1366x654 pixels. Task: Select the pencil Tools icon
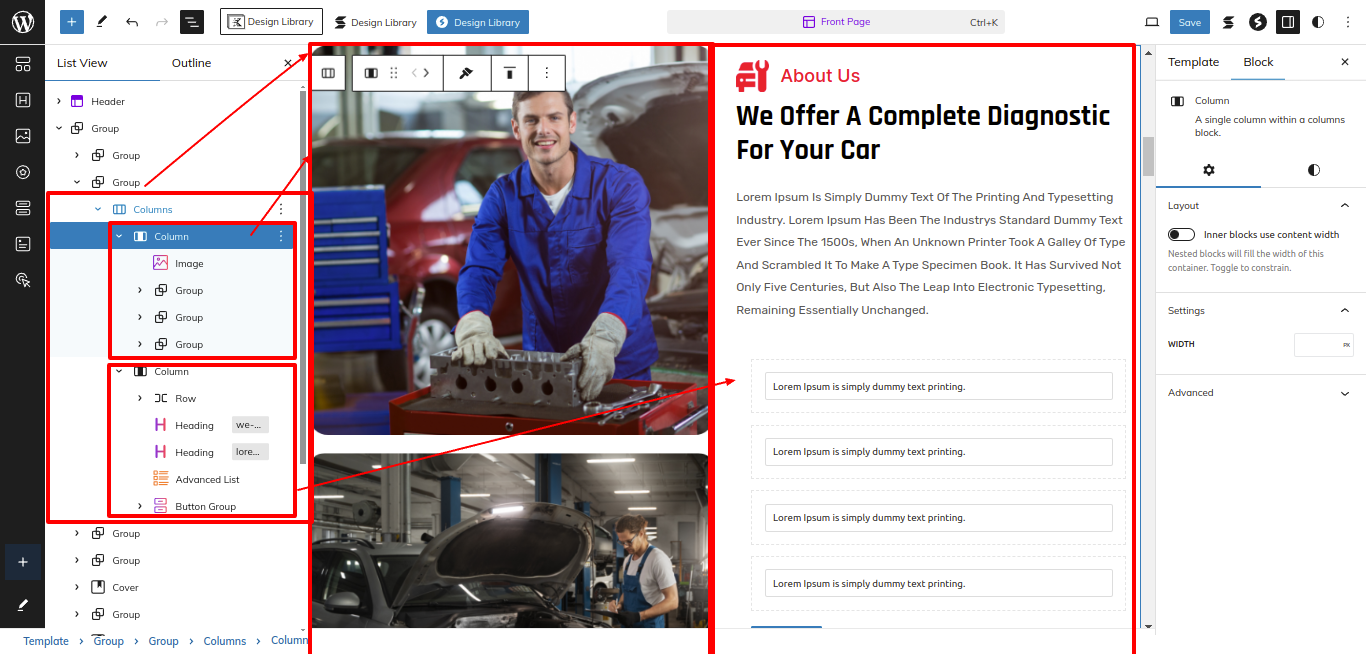click(x=102, y=21)
